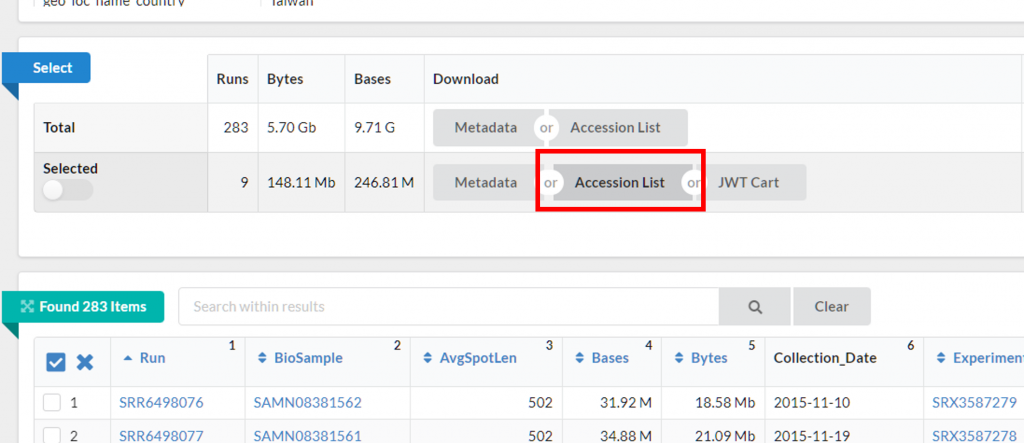Download Metadata for Selected runs
The image size is (1024, 443).
coord(486,182)
